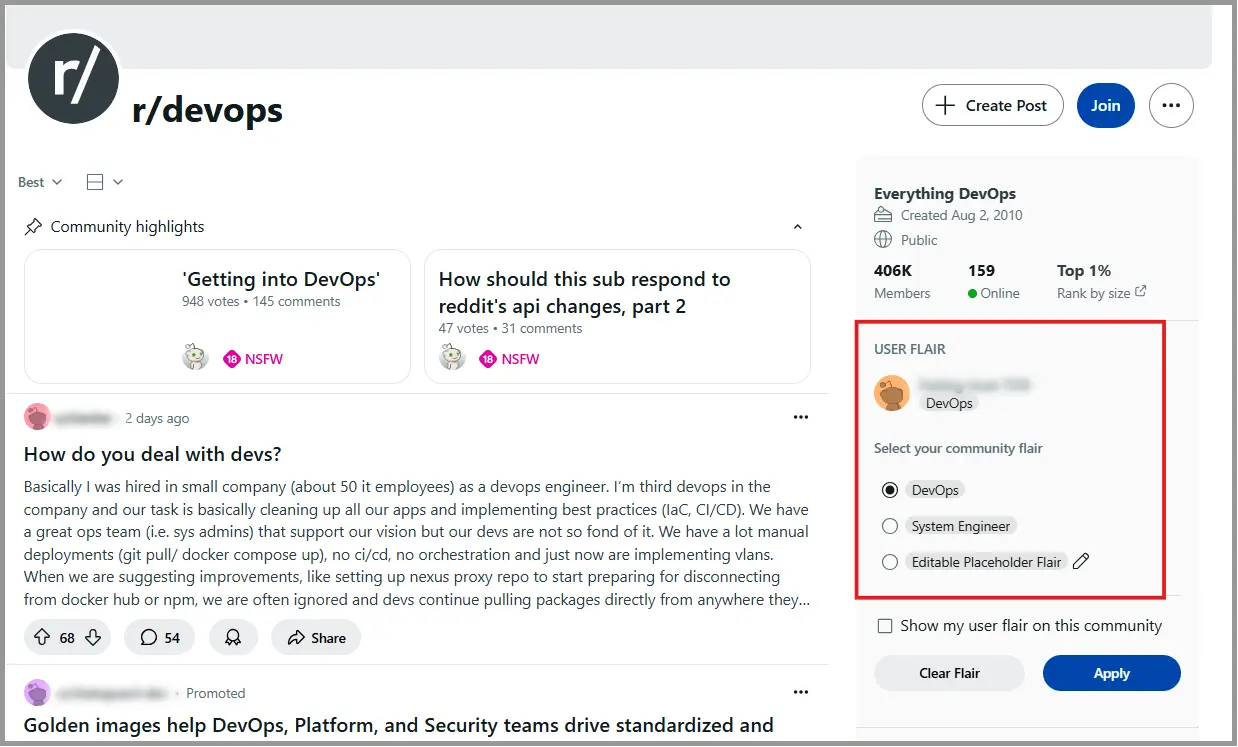Click the avatar on the Promoted post
This screenshot has width=1238, height=747.
(37, 692)
